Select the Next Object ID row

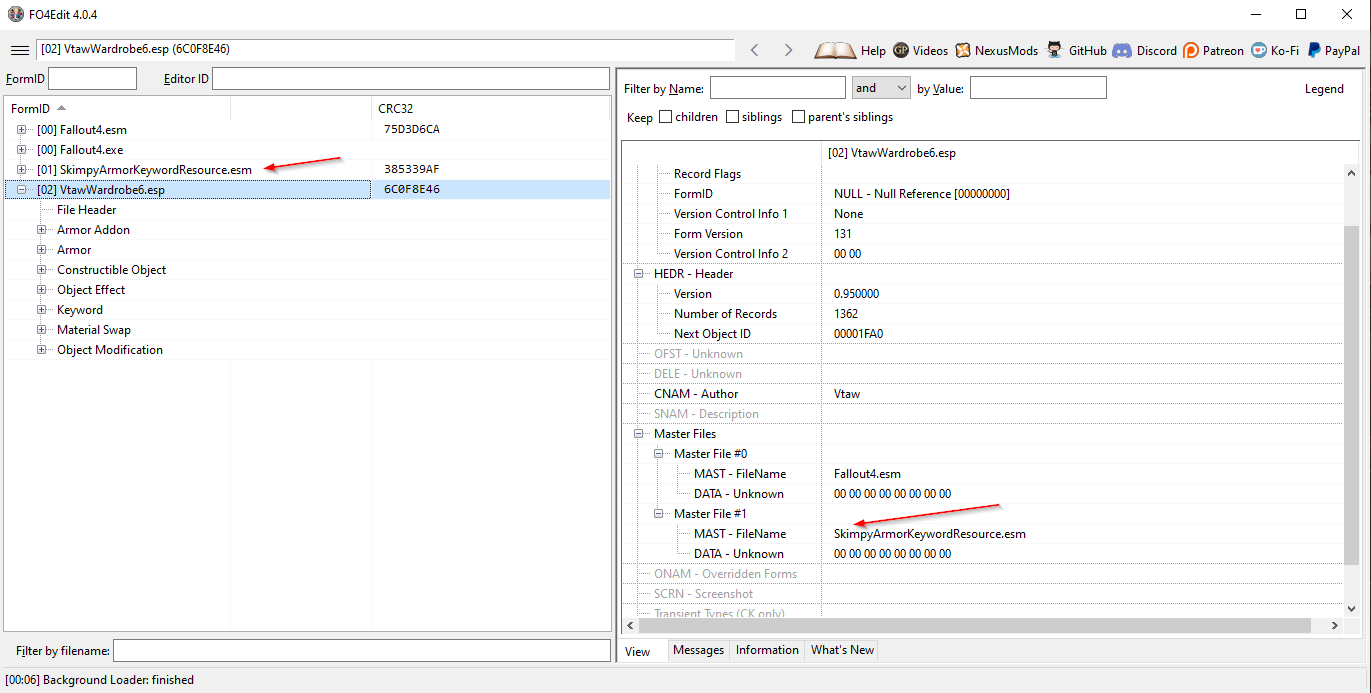click(x=982, y=334)
